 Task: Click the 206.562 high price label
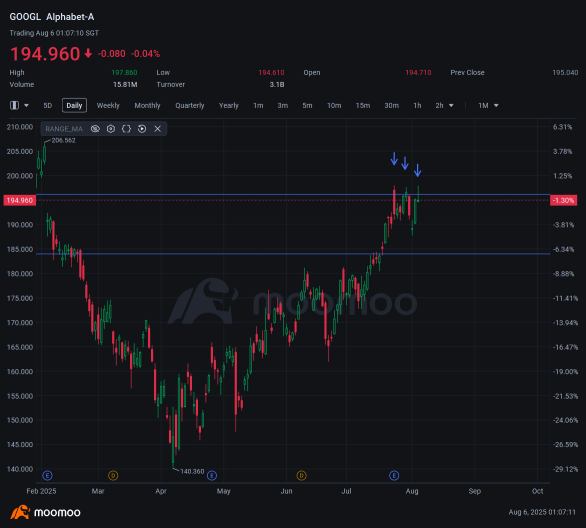[64, 141]
